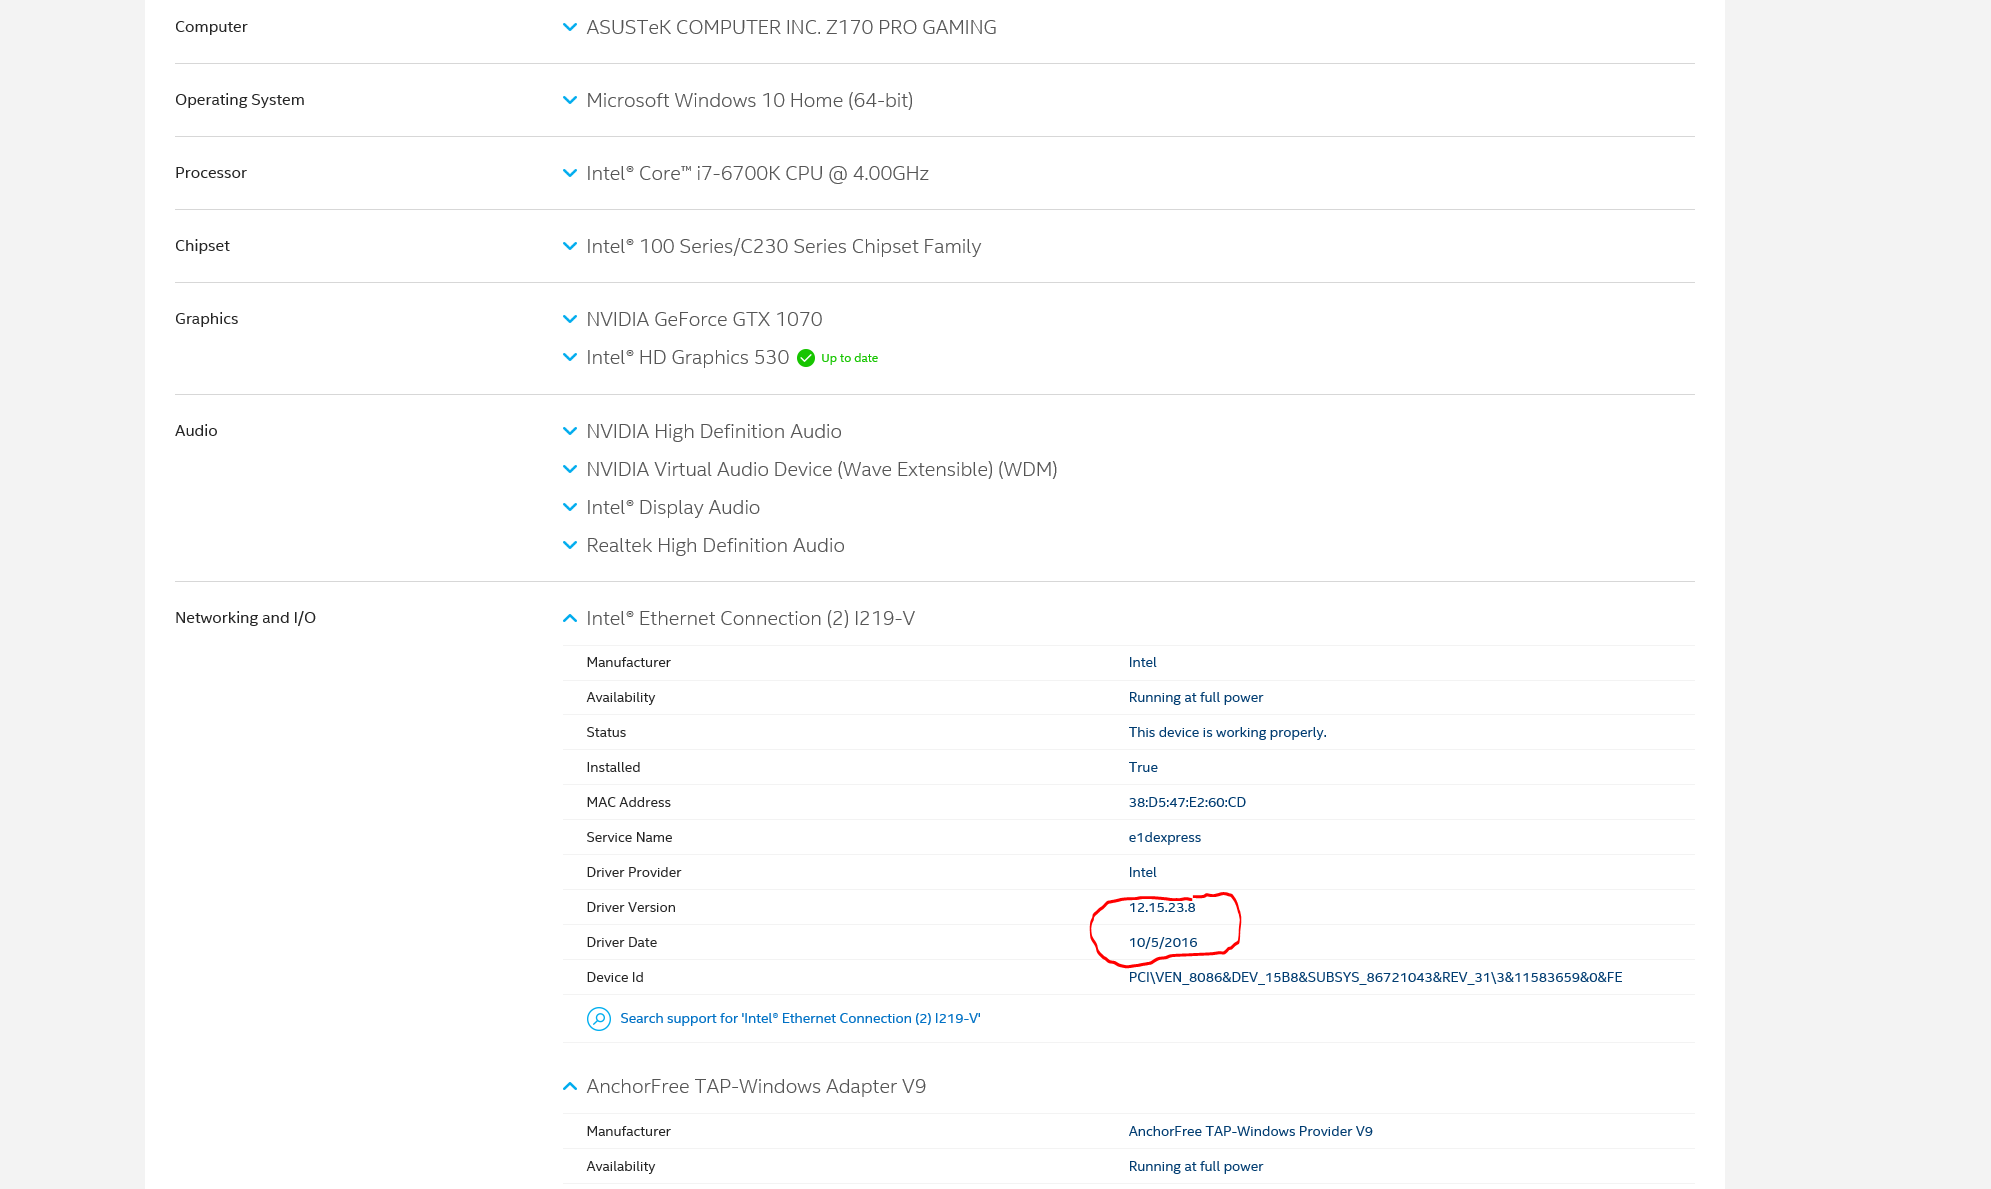Viewport: 1991px width, 1189px height.
Task: Expand Realtek High Definition Audio entry
Action: [570, 545]
